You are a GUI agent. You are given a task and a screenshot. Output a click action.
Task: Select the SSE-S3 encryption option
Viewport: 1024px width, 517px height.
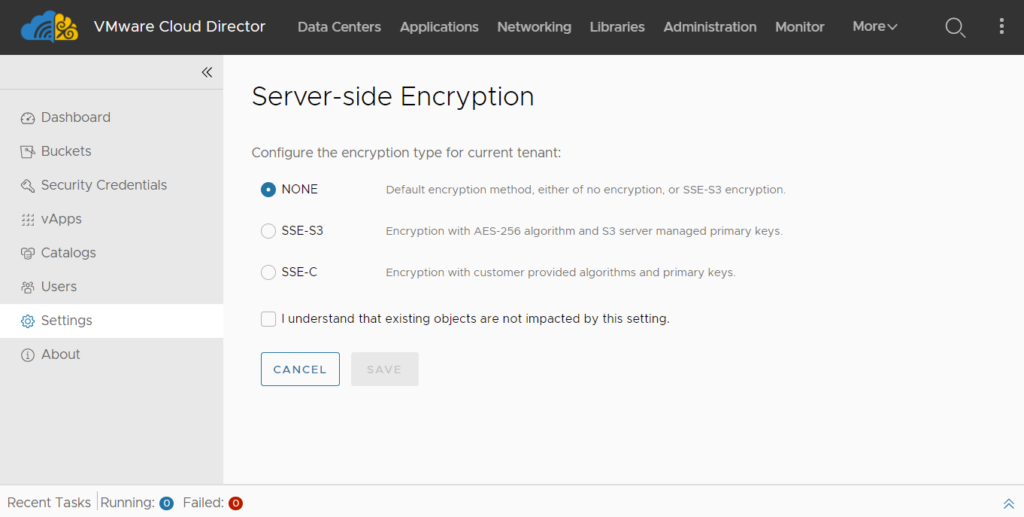coord(268,231)
